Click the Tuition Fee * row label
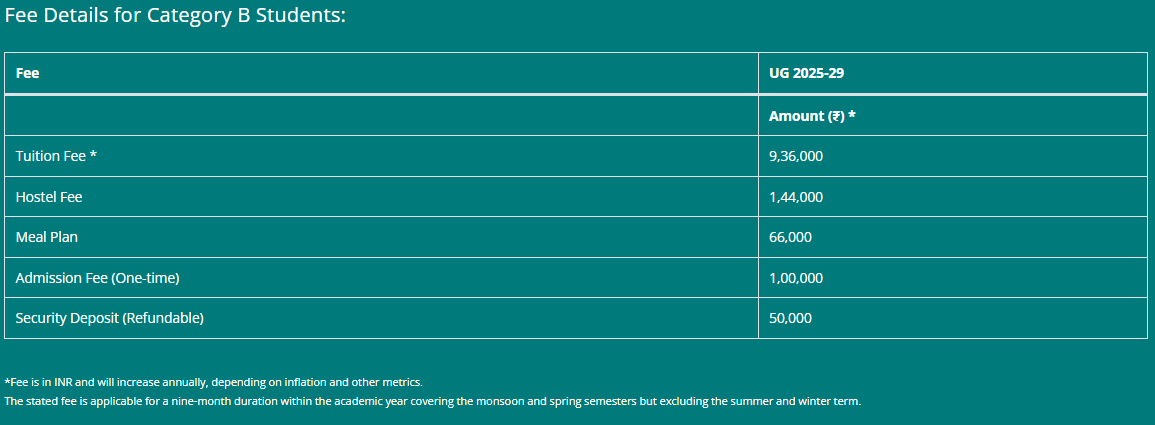The image size is (1155, 425). (56, 156)
